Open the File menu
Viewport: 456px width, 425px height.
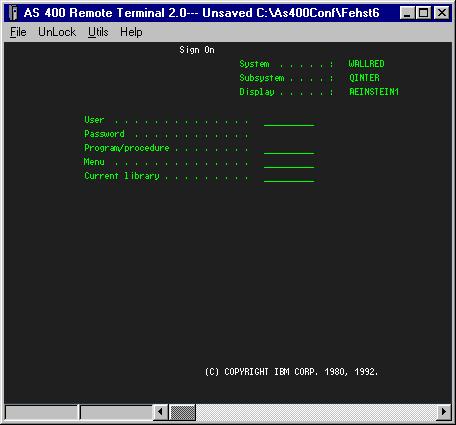18,32
